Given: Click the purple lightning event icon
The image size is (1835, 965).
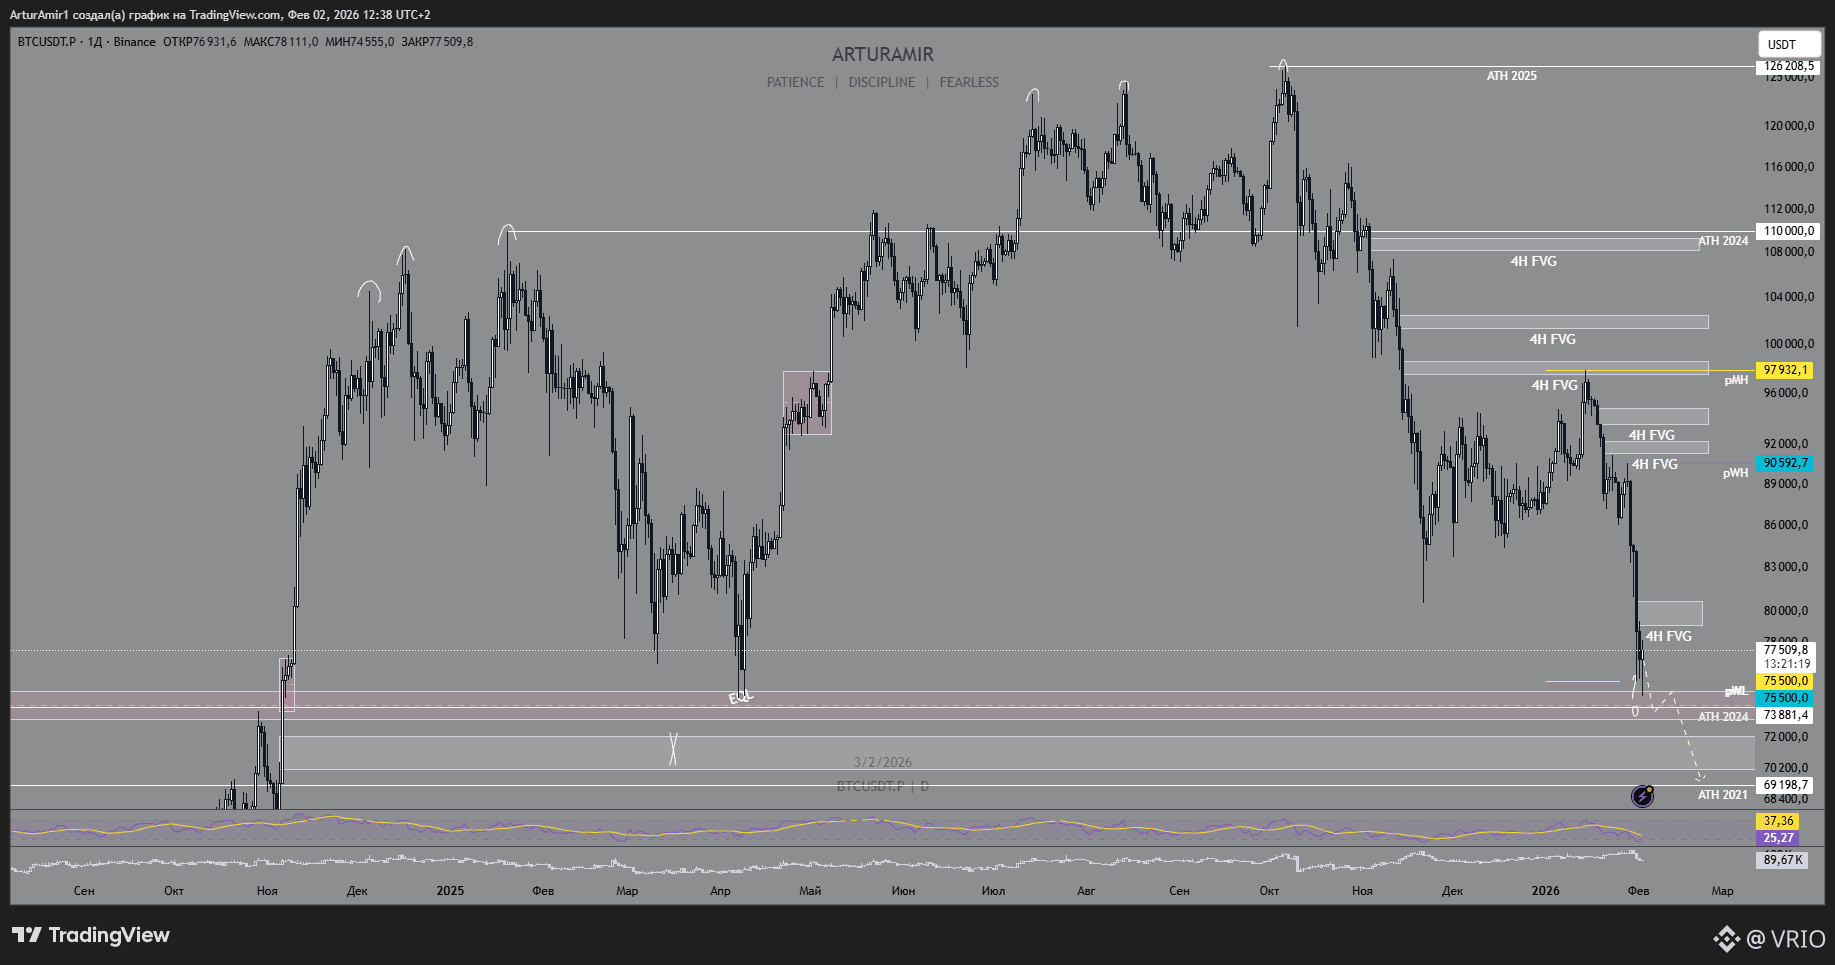Looking at the screenshot, I should (x=1642, y=796).
